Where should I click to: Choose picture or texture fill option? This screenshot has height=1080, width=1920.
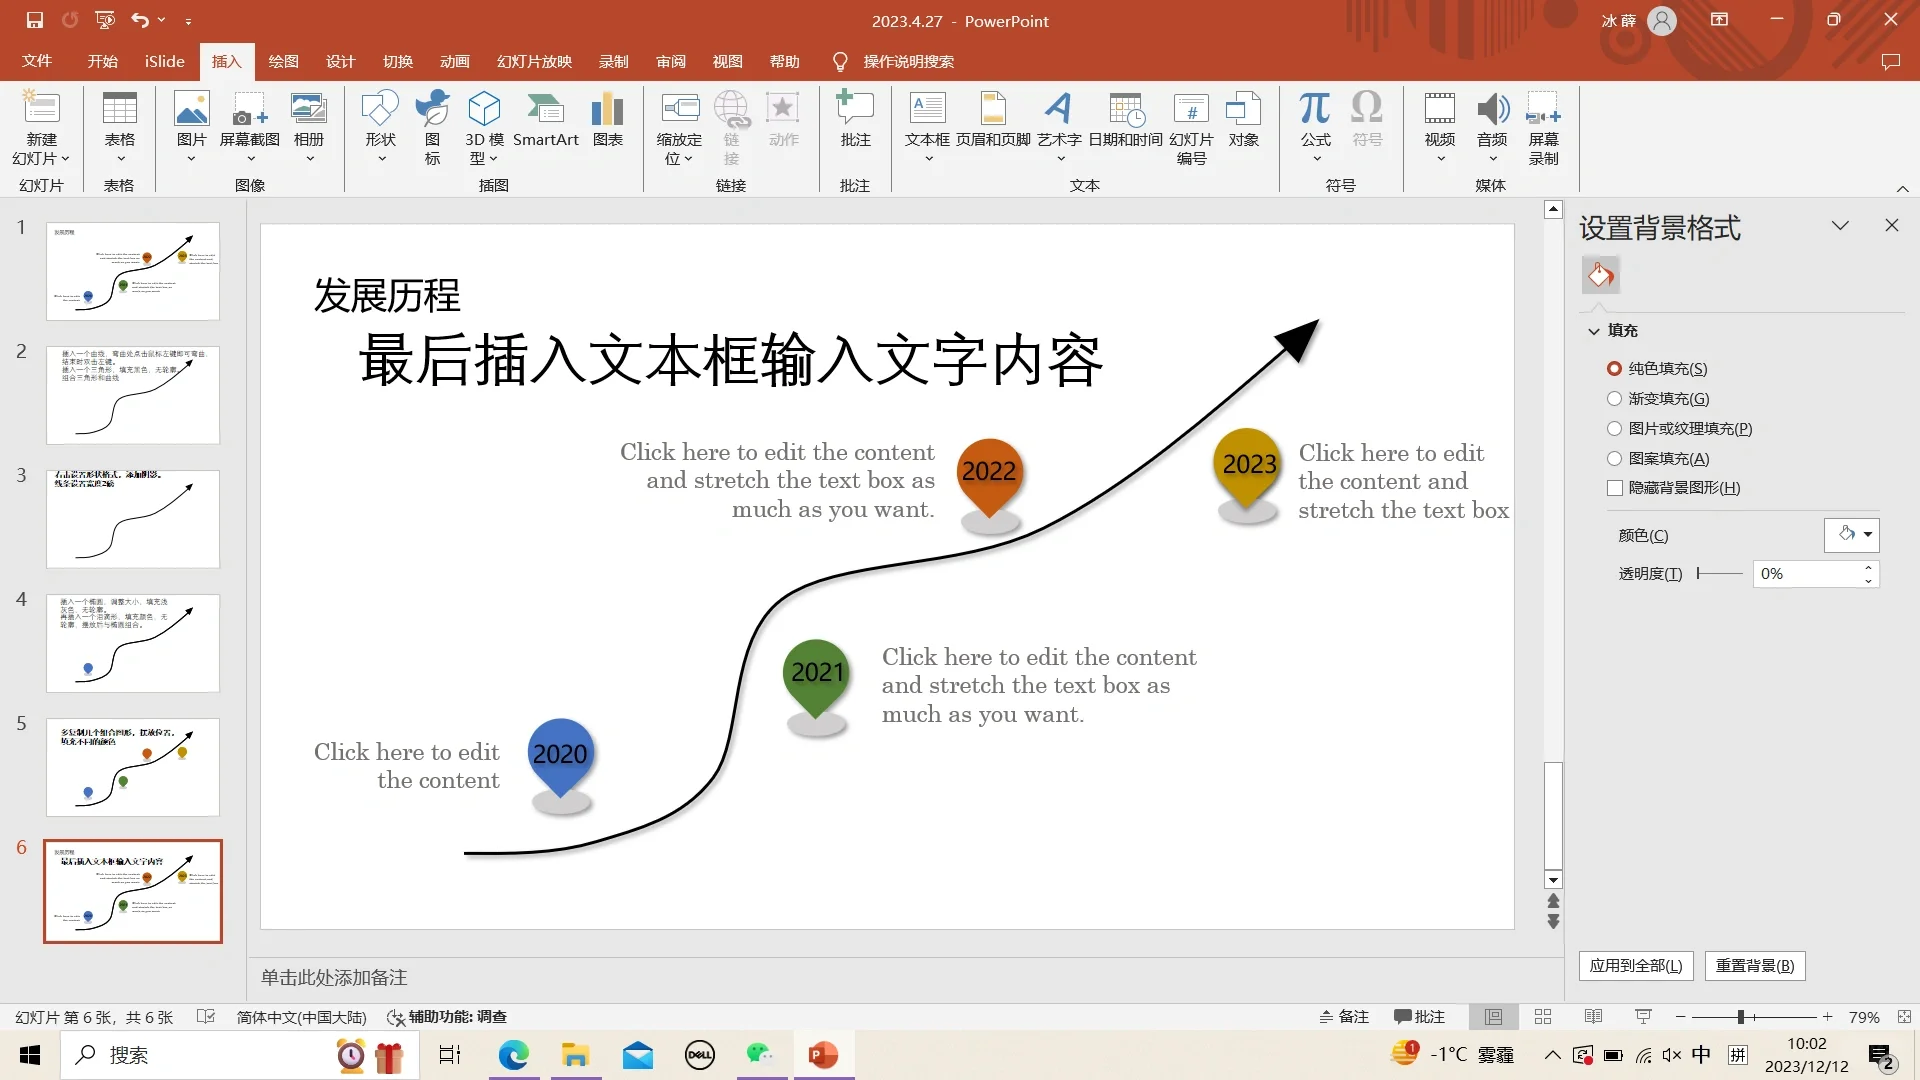click(1614, 428)
